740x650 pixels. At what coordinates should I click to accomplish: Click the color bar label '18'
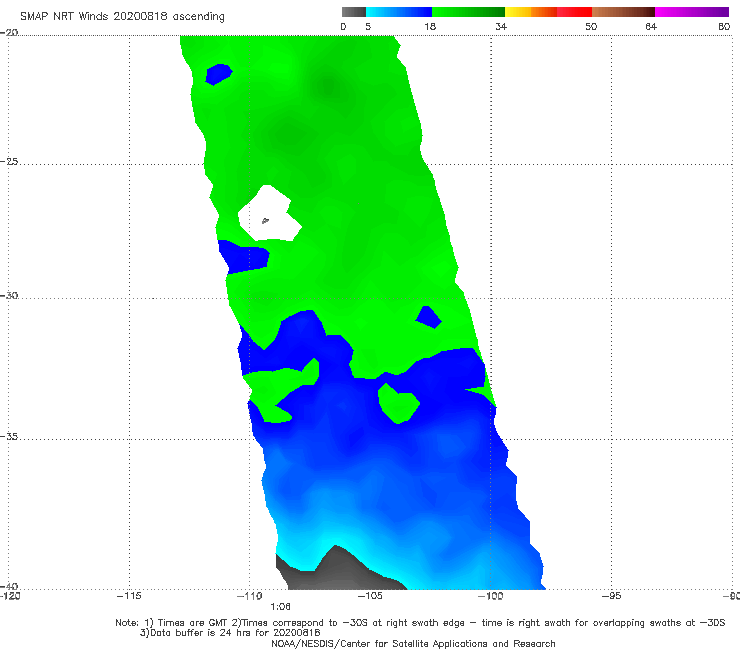point(430,27)
